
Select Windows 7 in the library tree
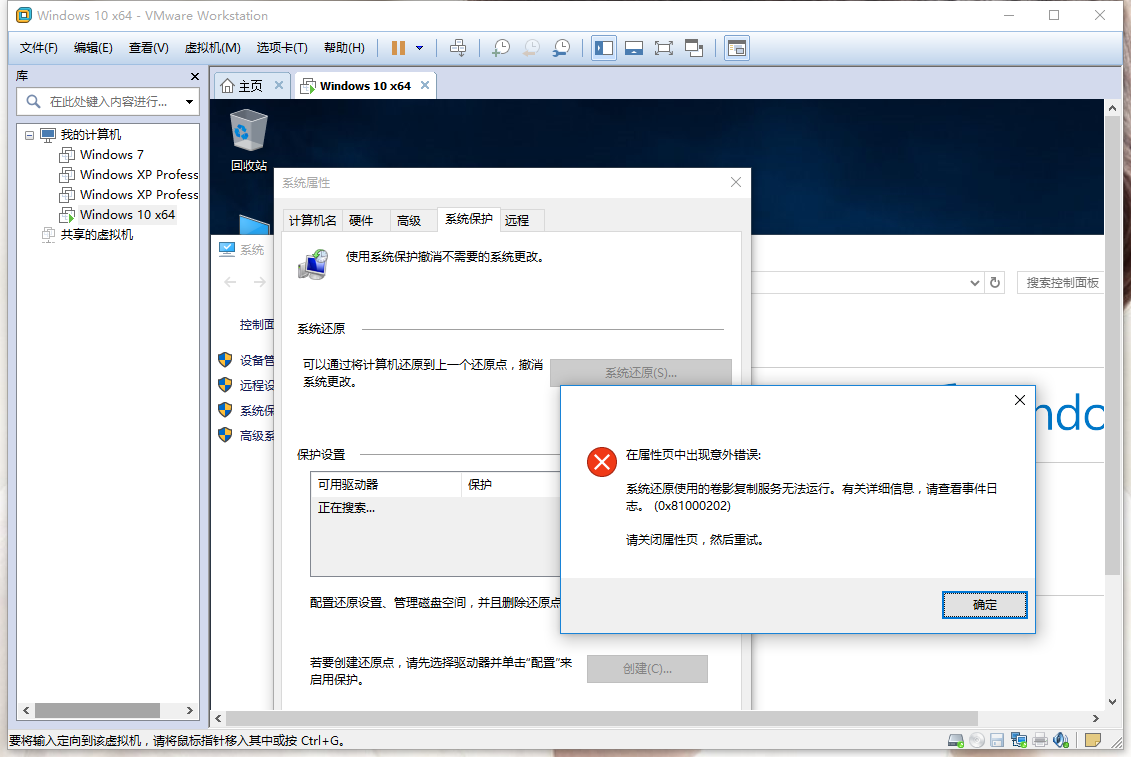click(x=112, y=154)
